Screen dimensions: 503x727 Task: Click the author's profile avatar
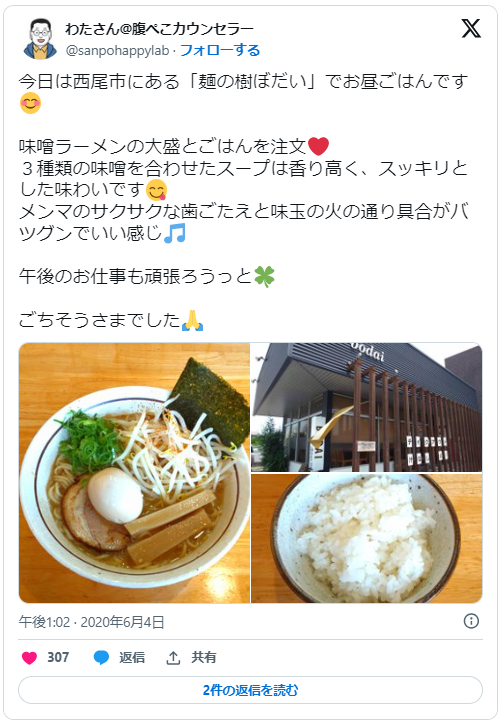[x=40, y=39]
